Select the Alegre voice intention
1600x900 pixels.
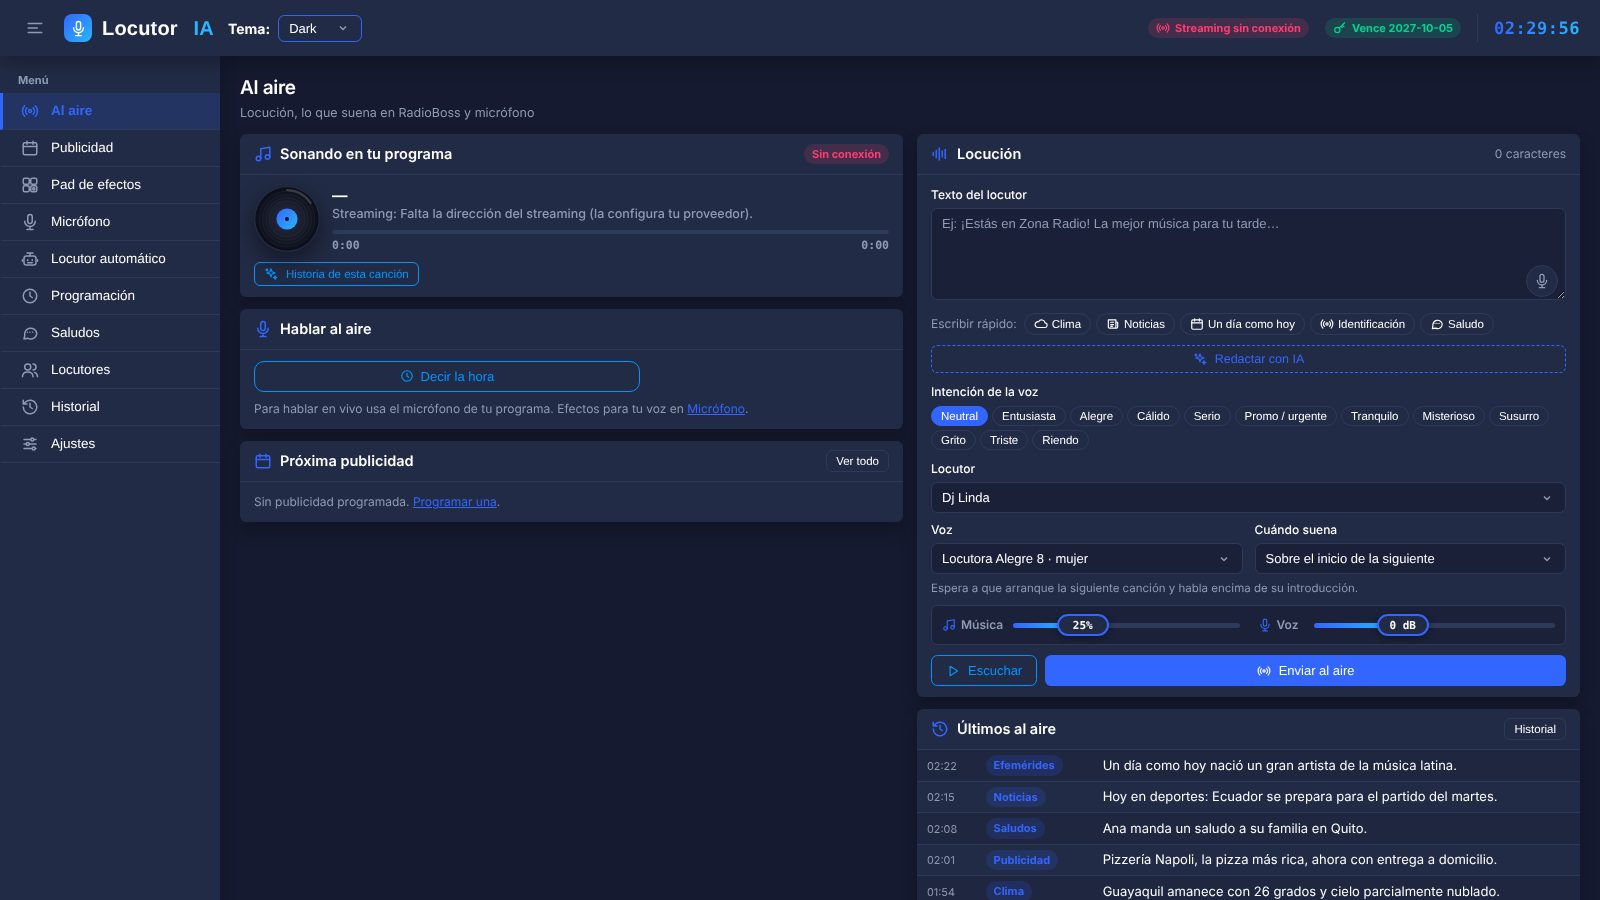(1096, 416)
